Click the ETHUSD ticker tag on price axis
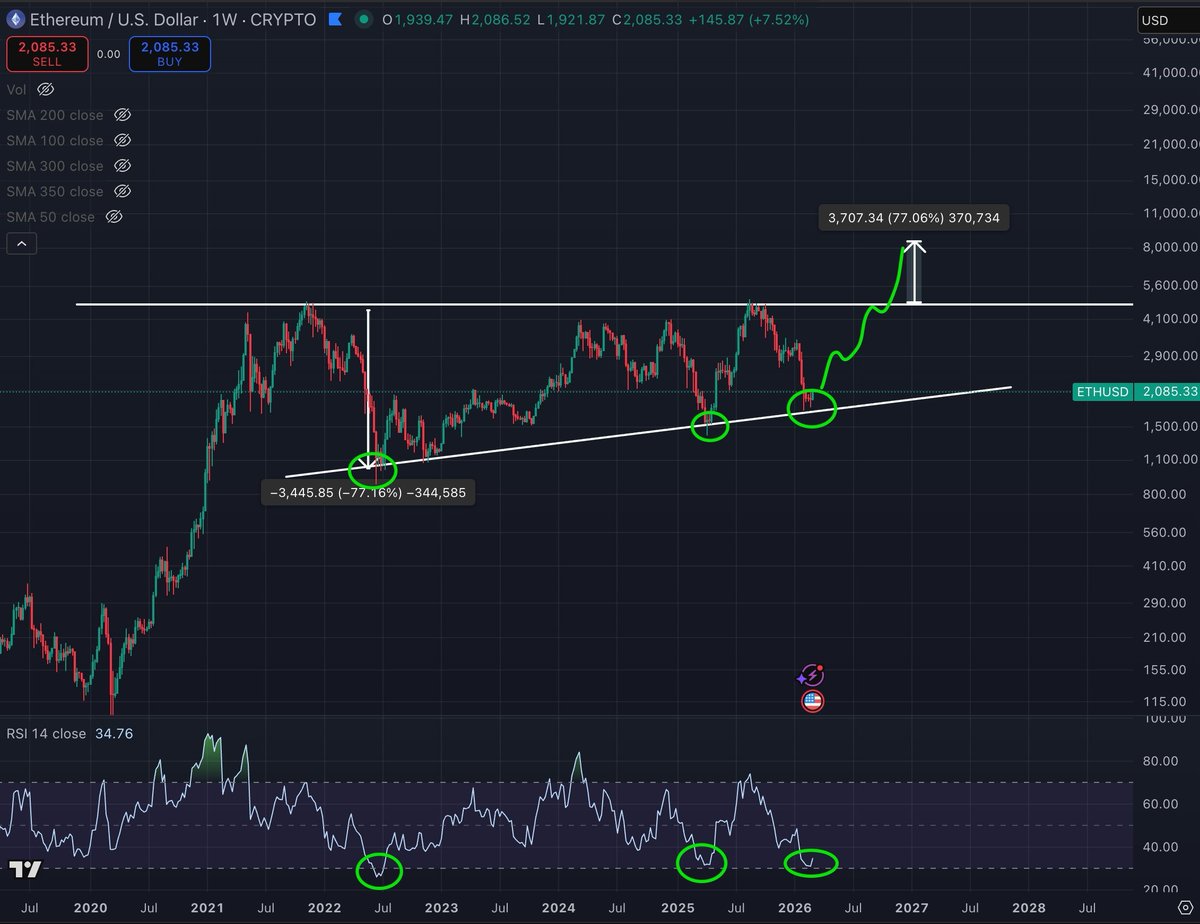This screenshot has width=1200, height=924. coord(1103,392)
